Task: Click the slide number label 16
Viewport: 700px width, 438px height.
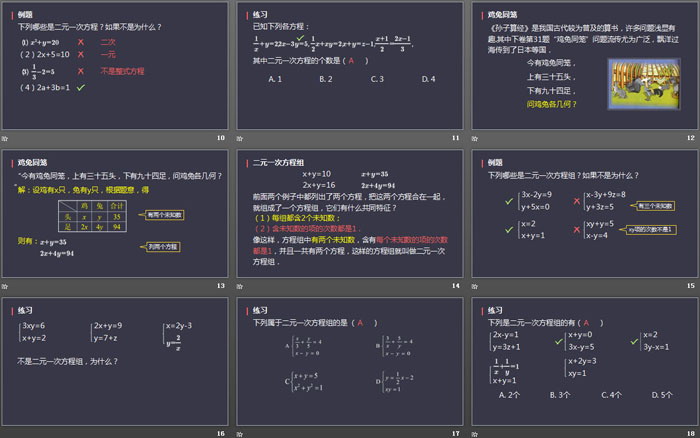Action: click(221, 434)
